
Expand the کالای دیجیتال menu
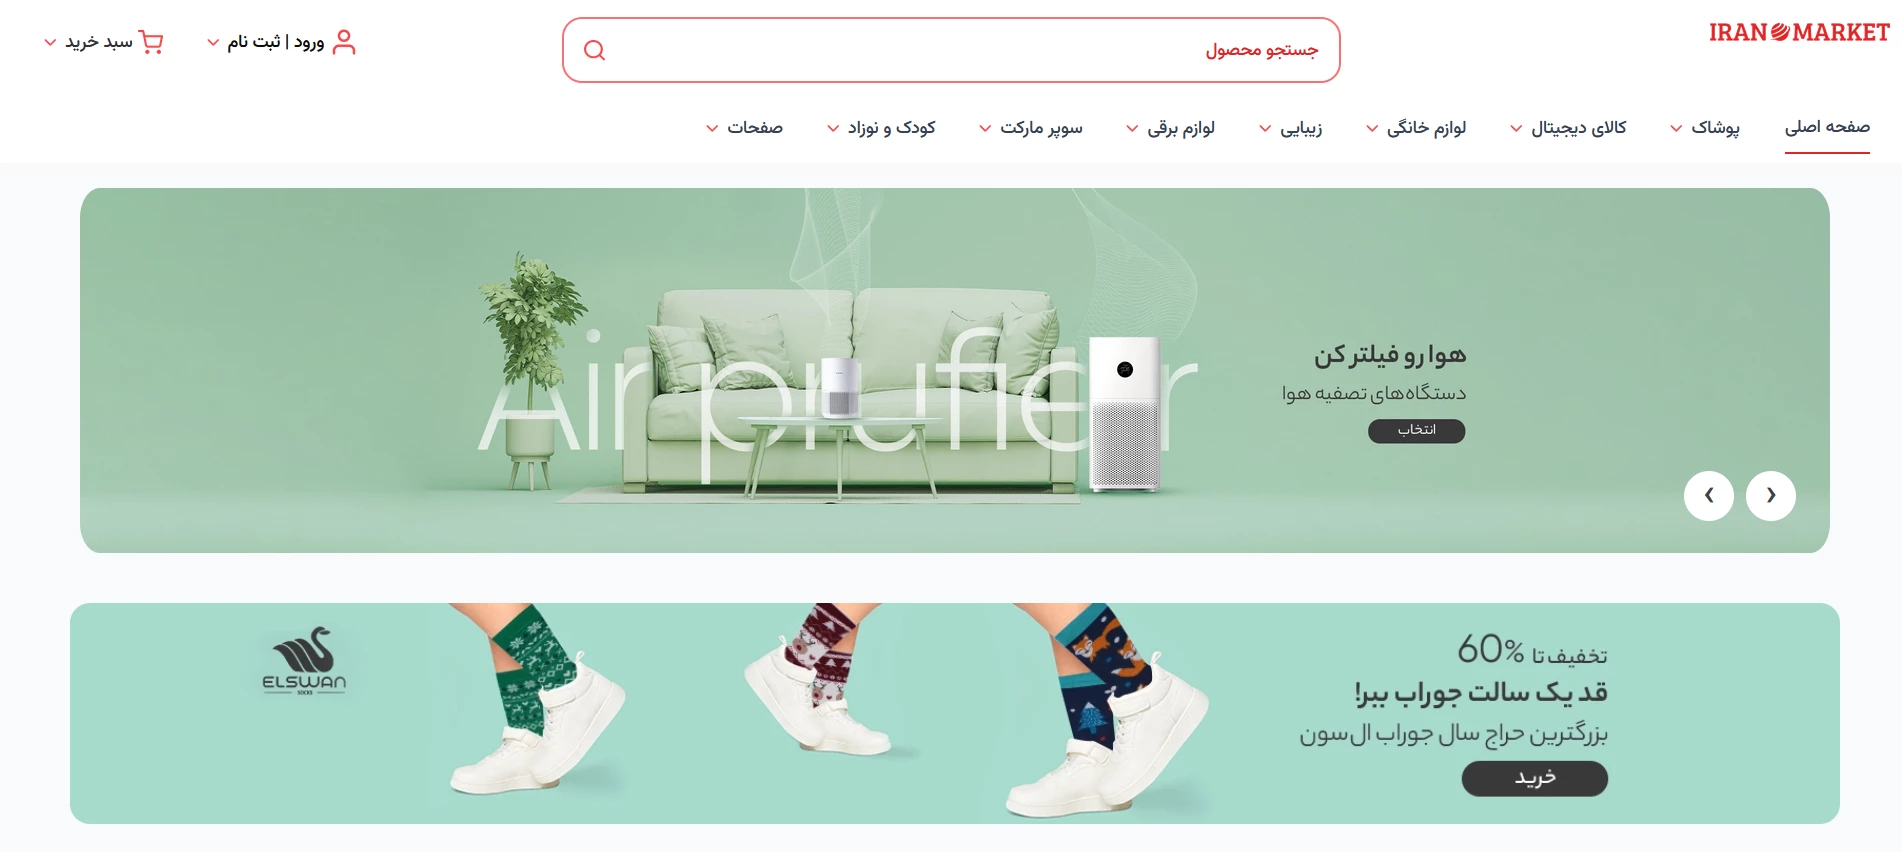(1568, 128)
